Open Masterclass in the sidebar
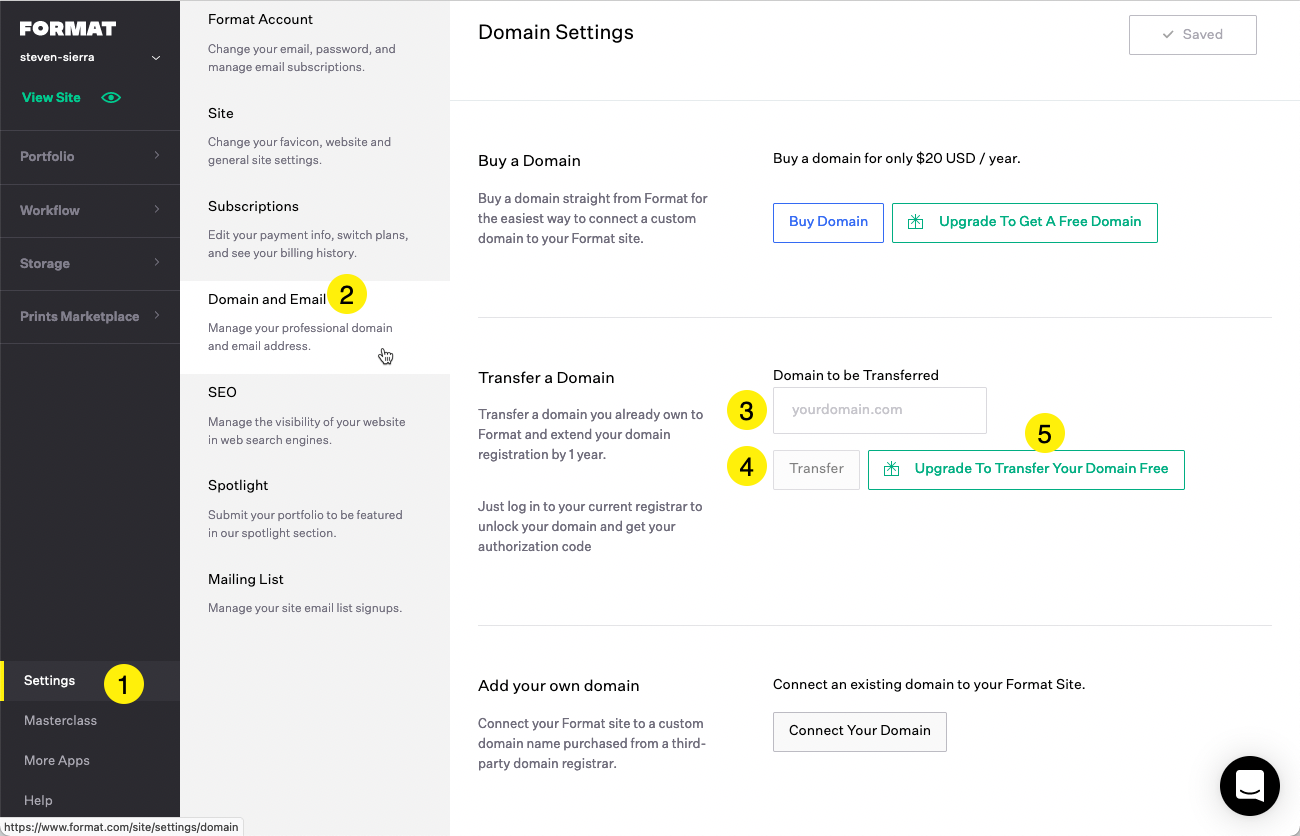This screenshot has height=836, width=1300. coord(60,721)
